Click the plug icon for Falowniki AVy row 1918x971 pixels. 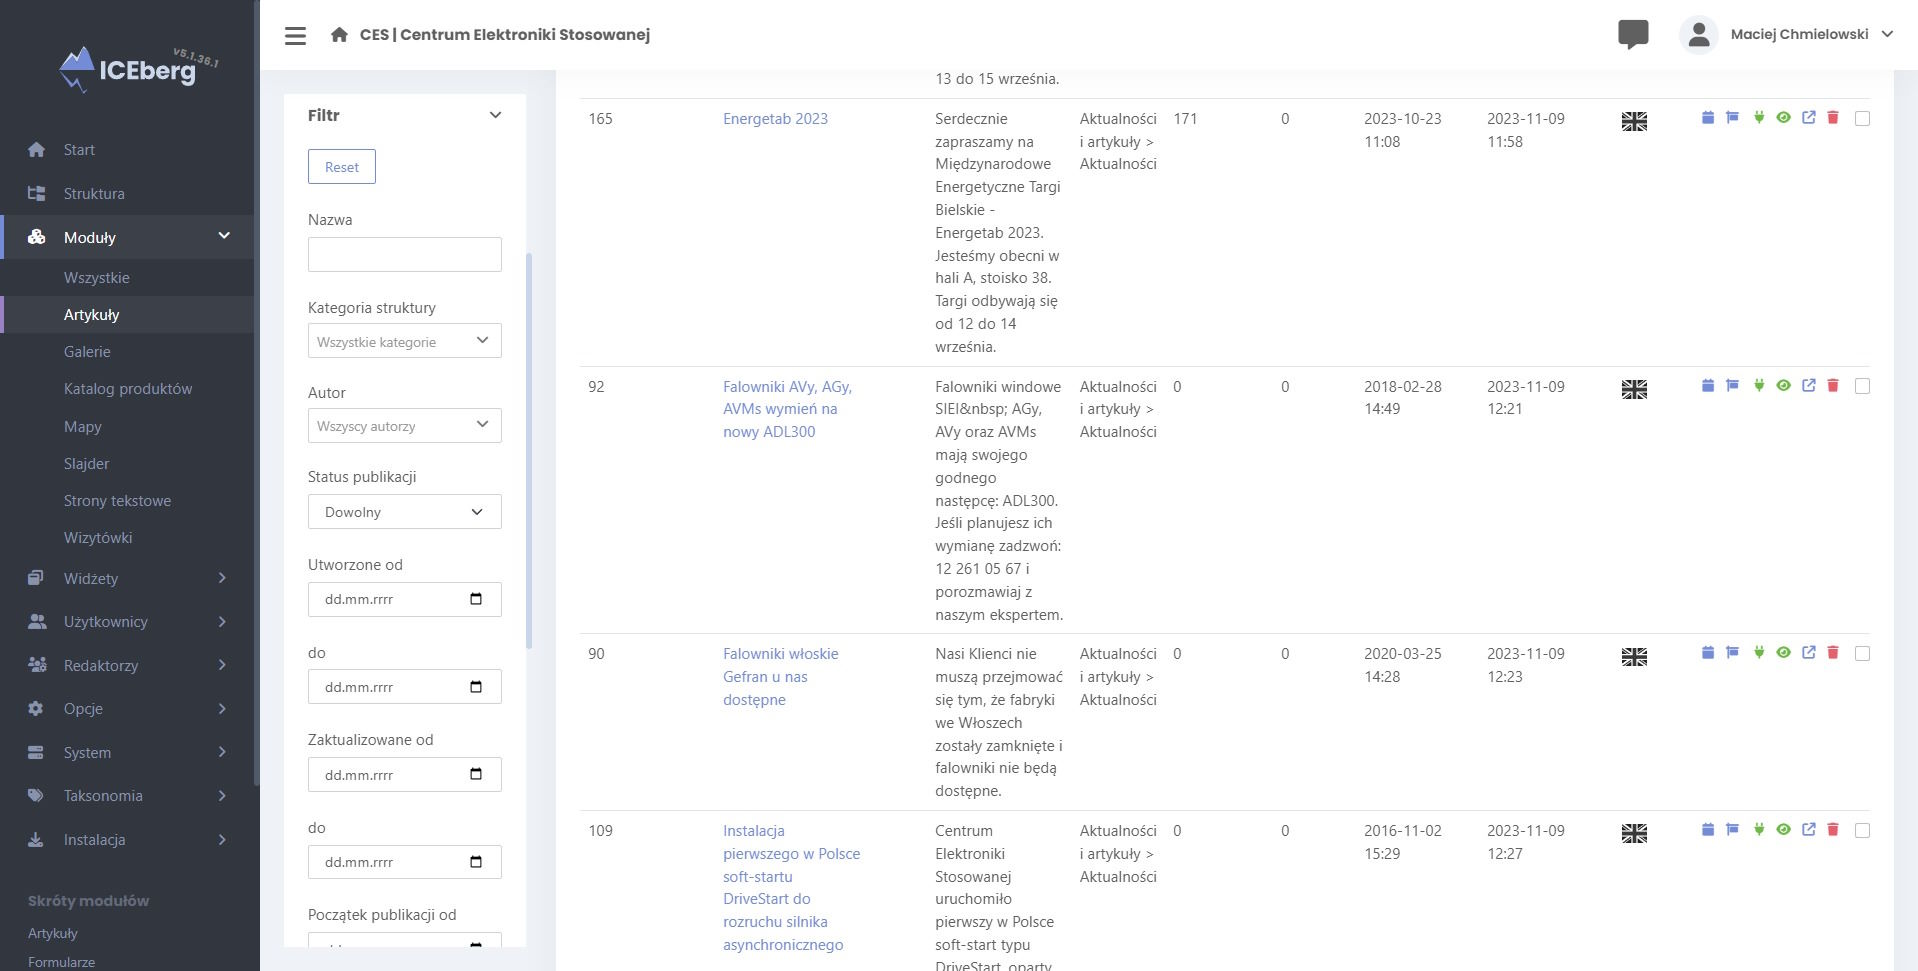(x=1759, y=386)
